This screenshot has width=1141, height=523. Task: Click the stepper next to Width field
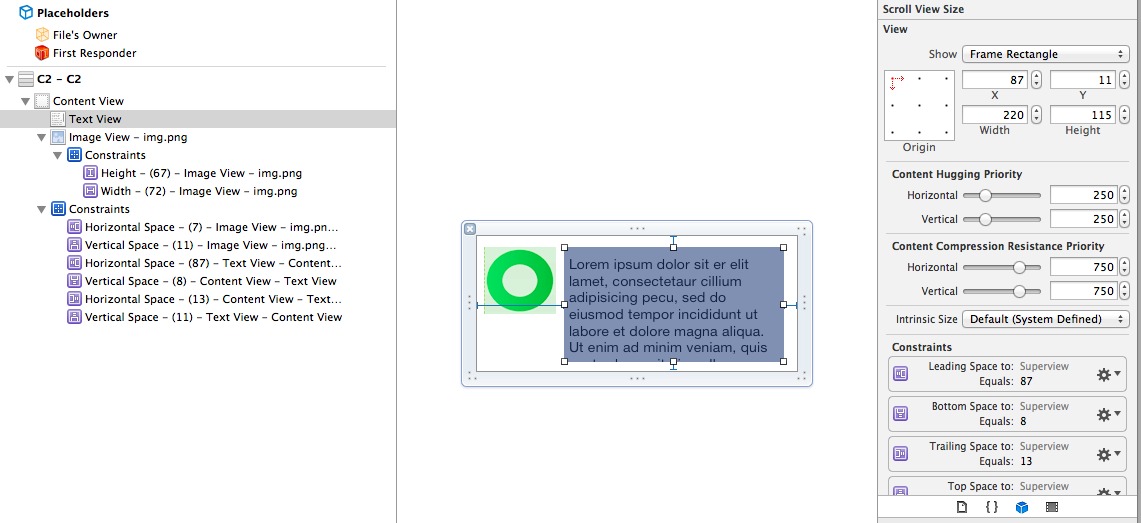click(x=1036, y=114)
